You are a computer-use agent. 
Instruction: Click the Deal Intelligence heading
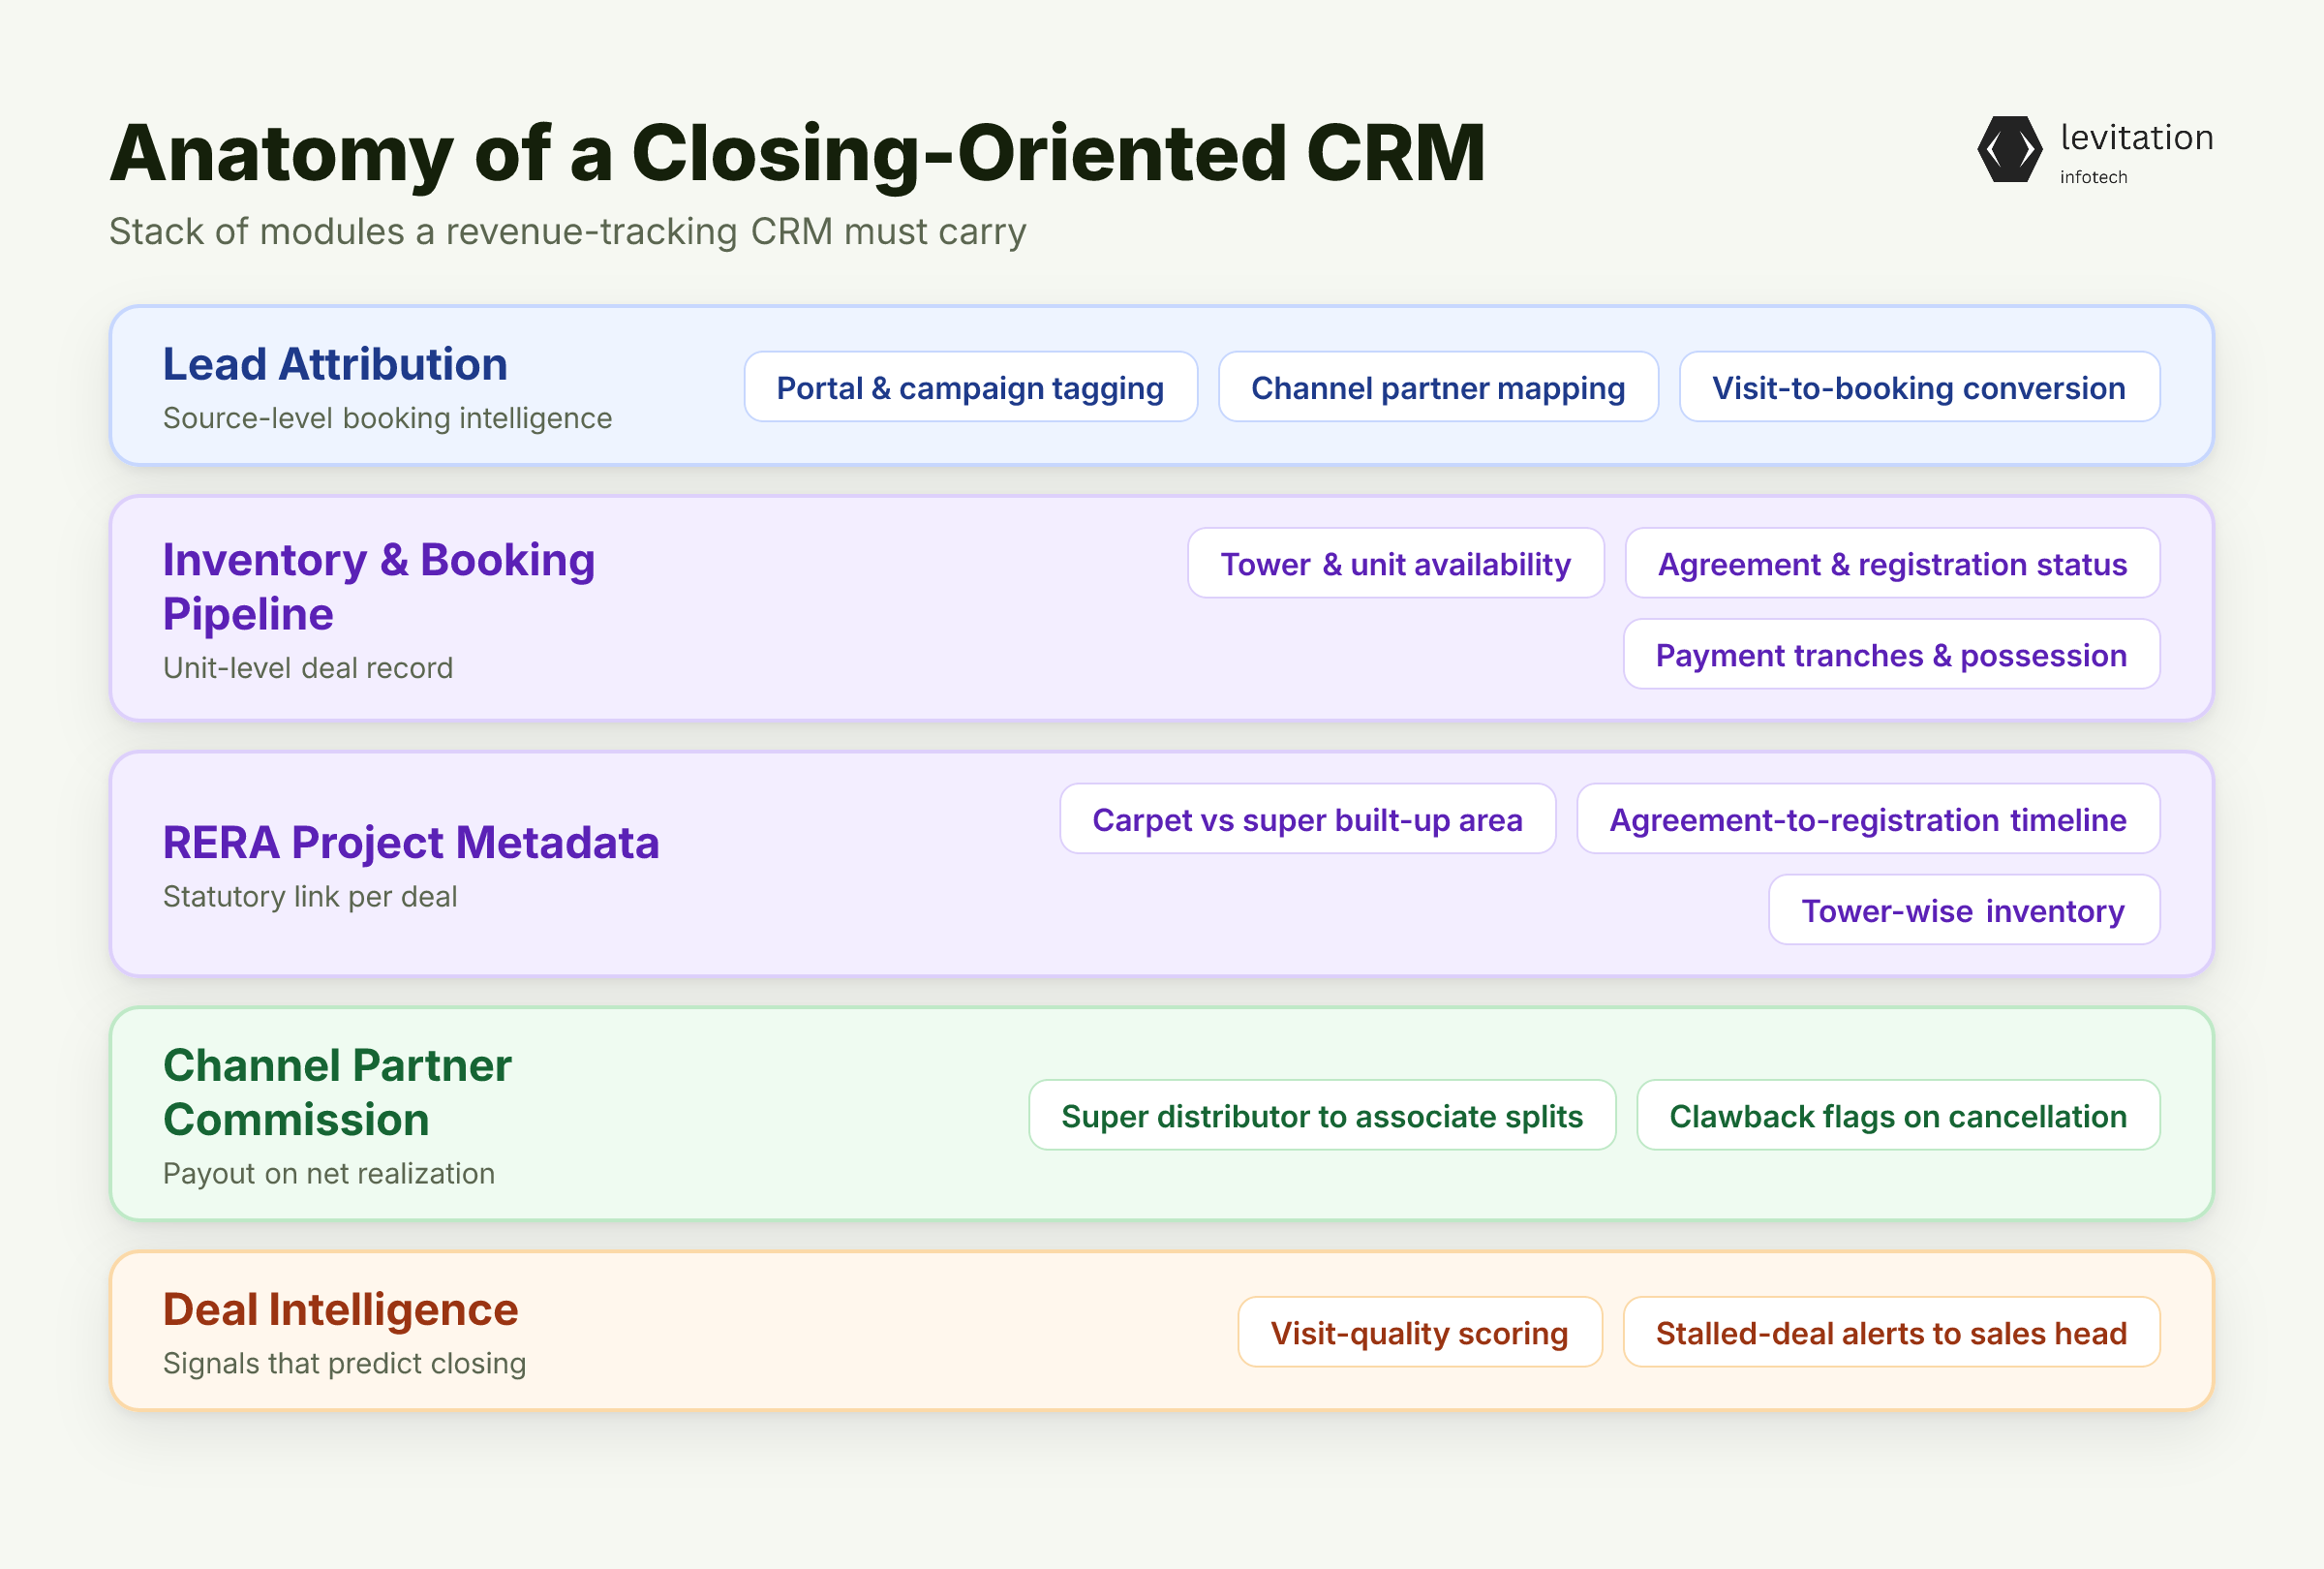tap(340, 1309)
